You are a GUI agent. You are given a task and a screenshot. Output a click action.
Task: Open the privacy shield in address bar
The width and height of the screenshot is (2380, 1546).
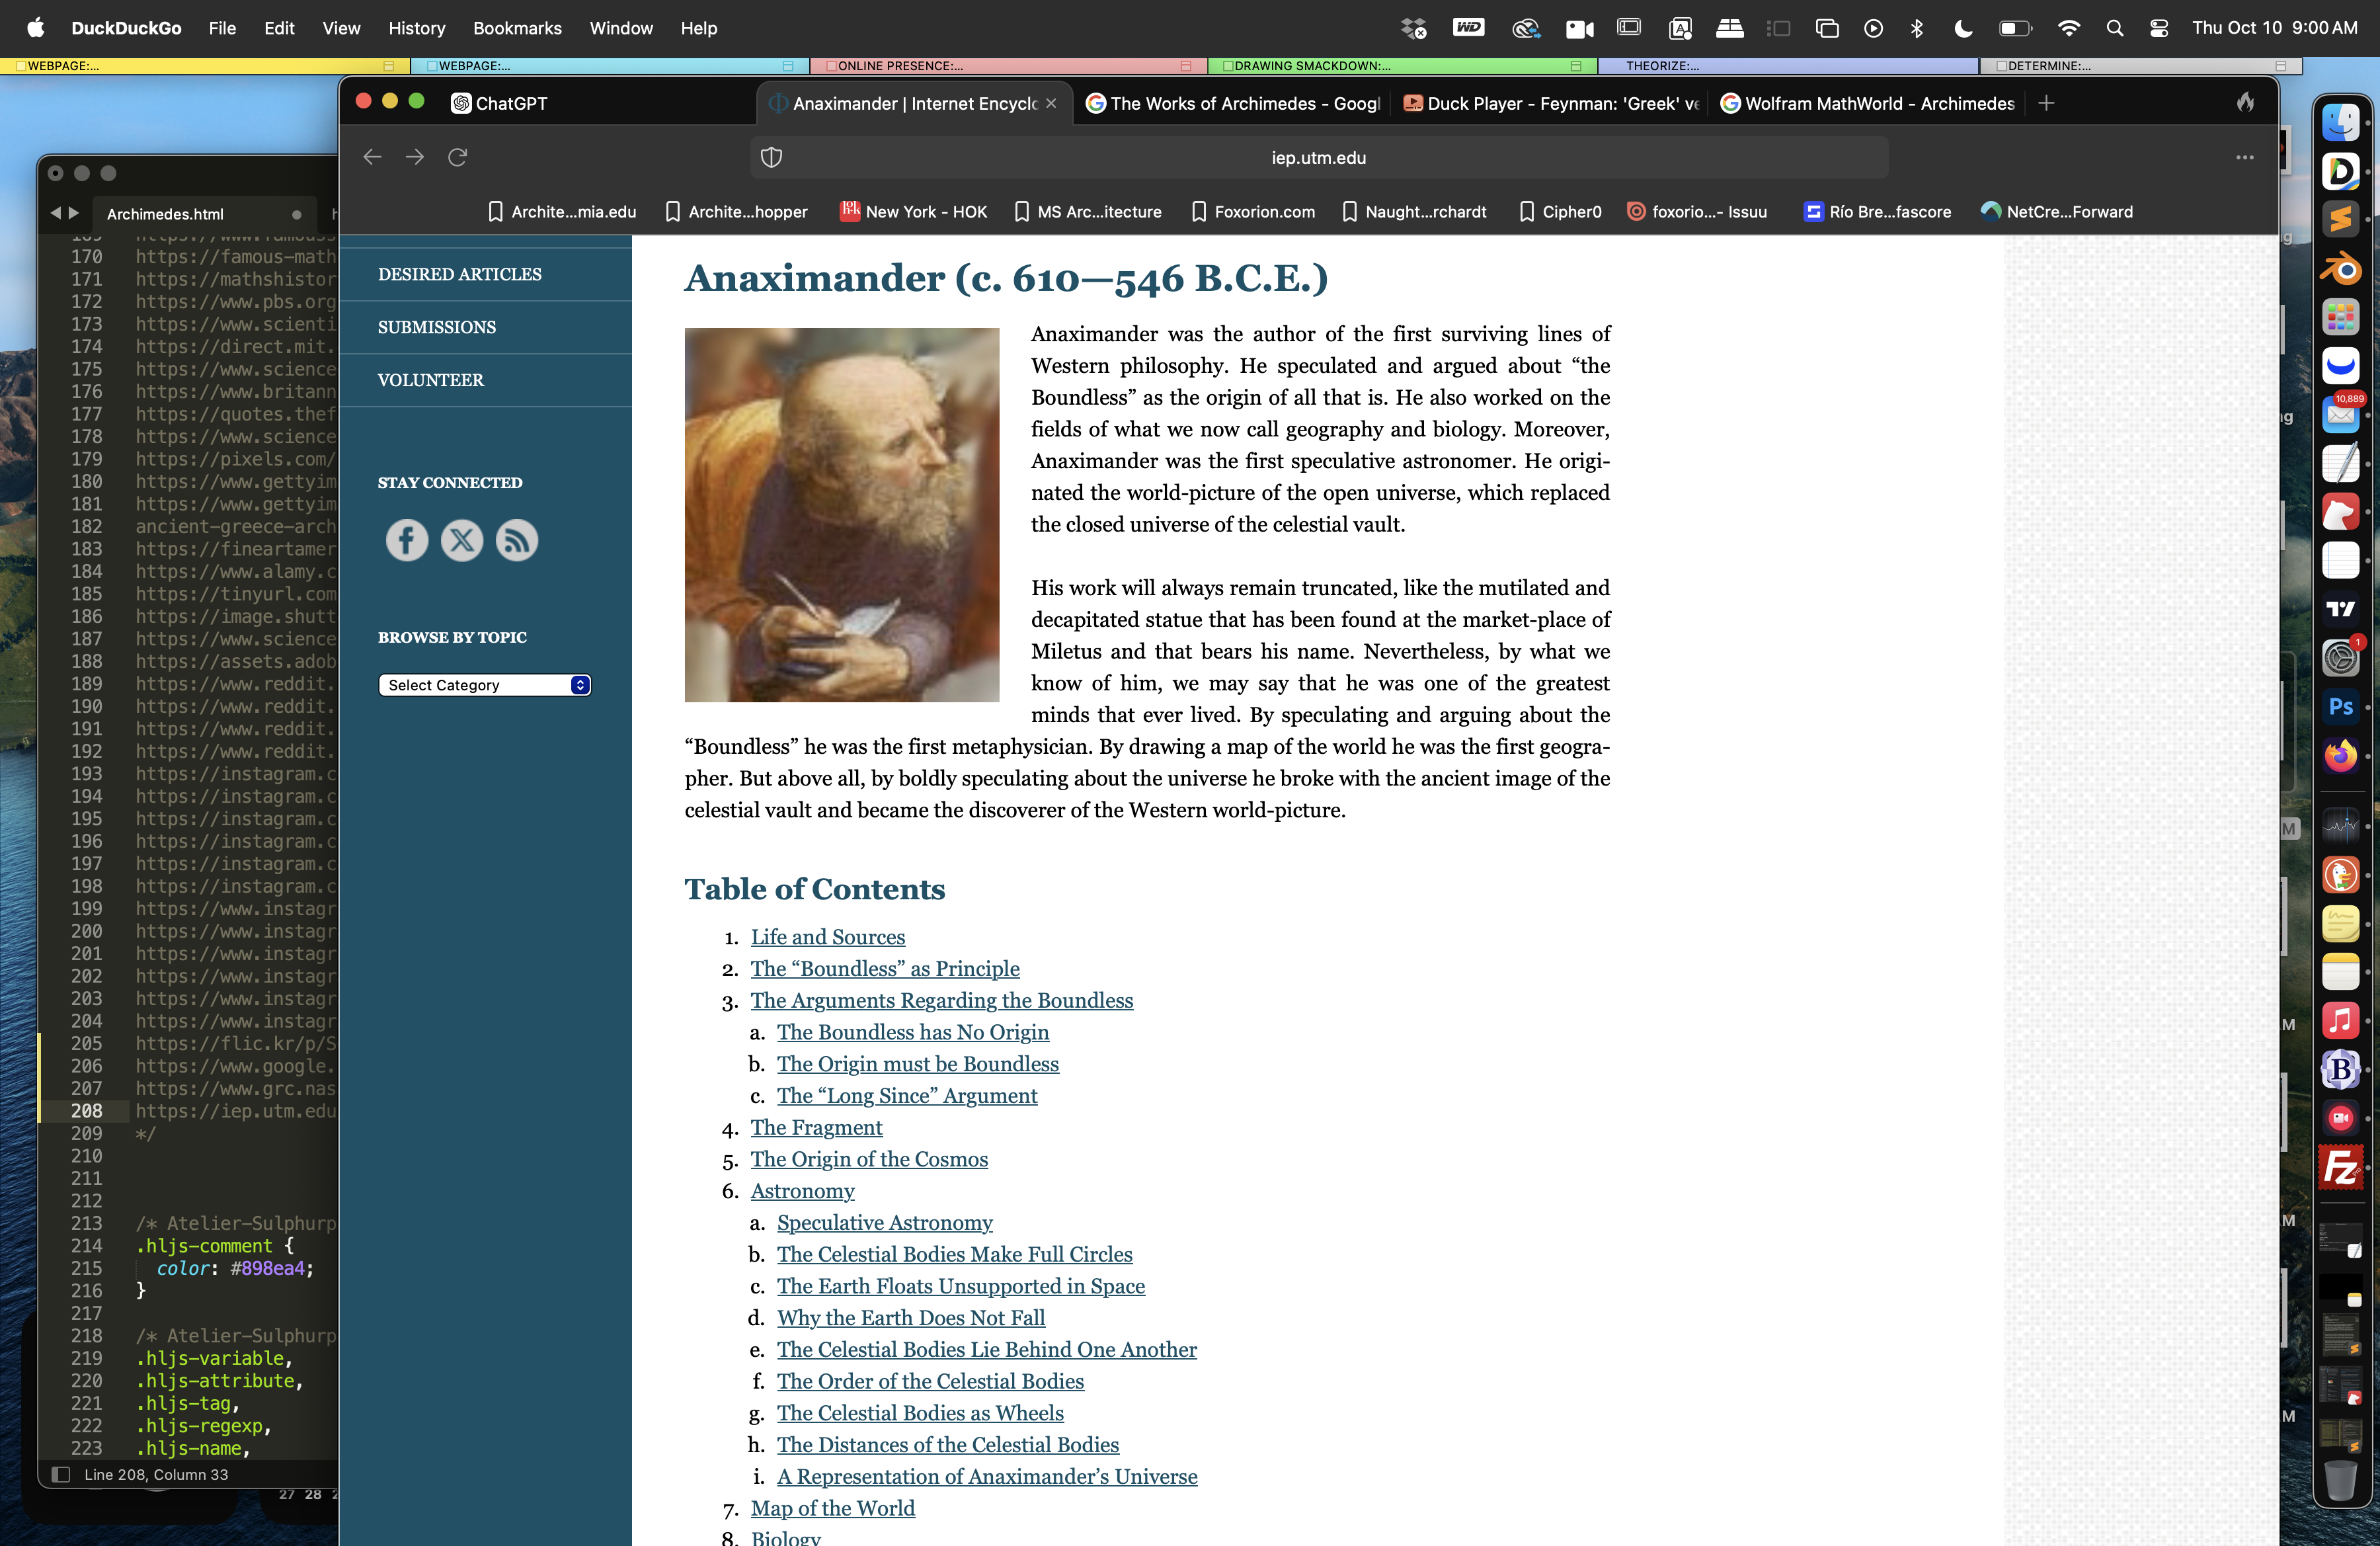[771, 157]
